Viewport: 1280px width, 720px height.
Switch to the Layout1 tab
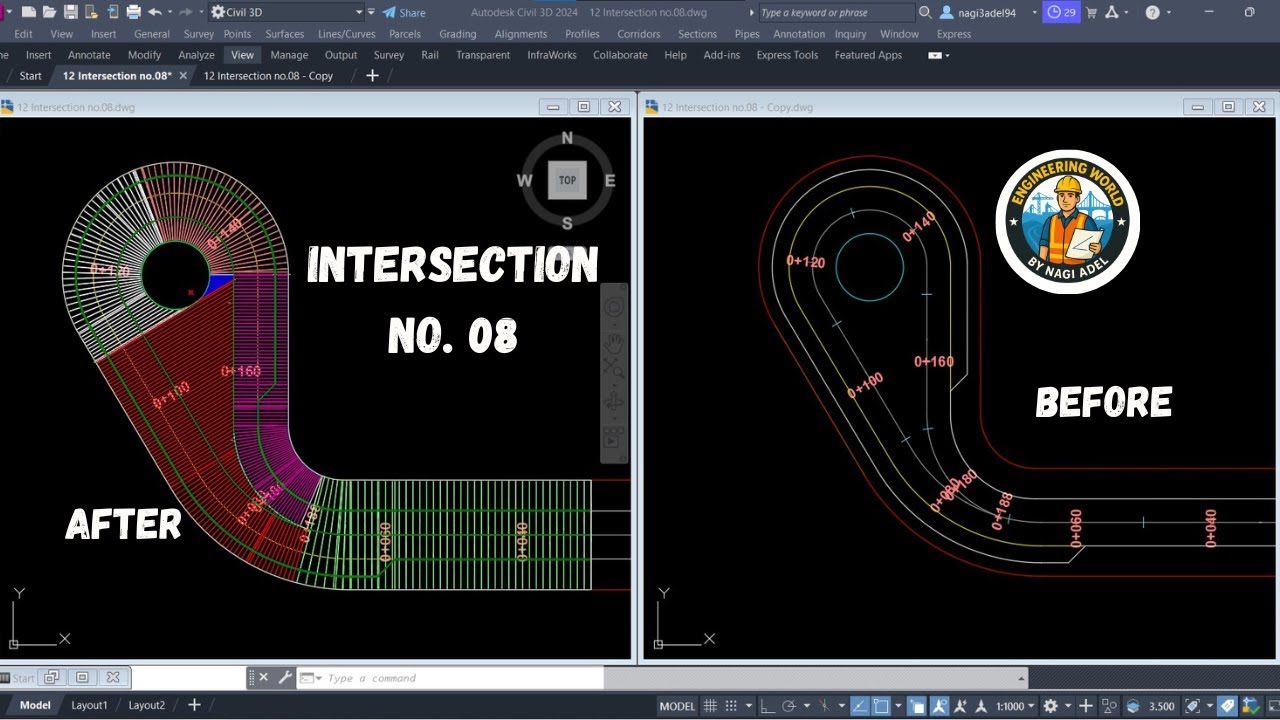[x=89, y=705]
